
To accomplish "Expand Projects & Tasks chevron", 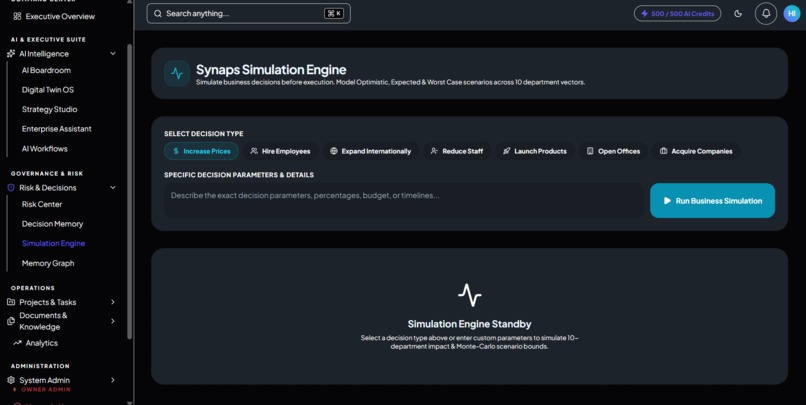I will [x=113, y=302].
